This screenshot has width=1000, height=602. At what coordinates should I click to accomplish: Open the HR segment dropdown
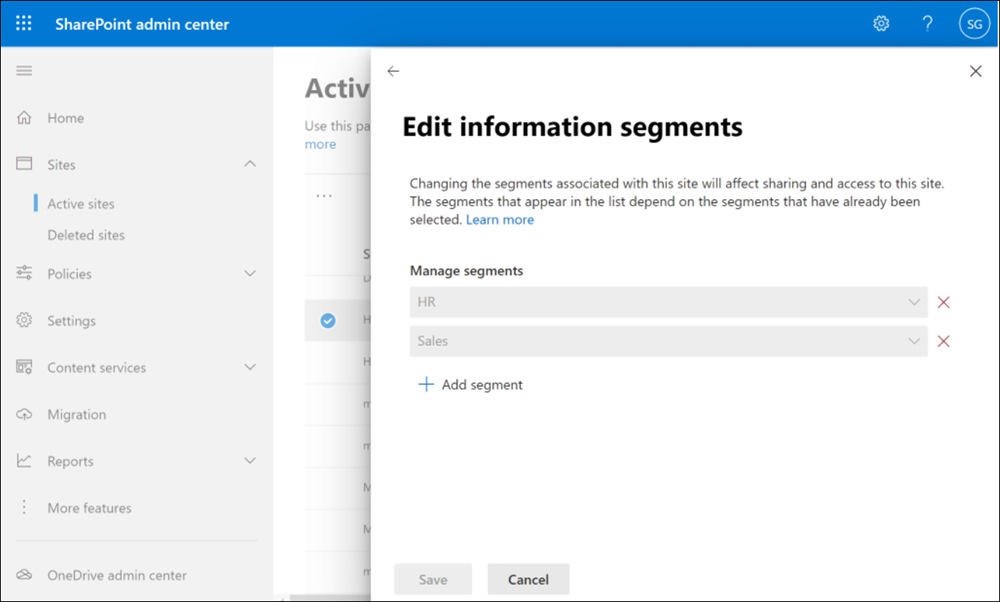(x=914, y=301)
